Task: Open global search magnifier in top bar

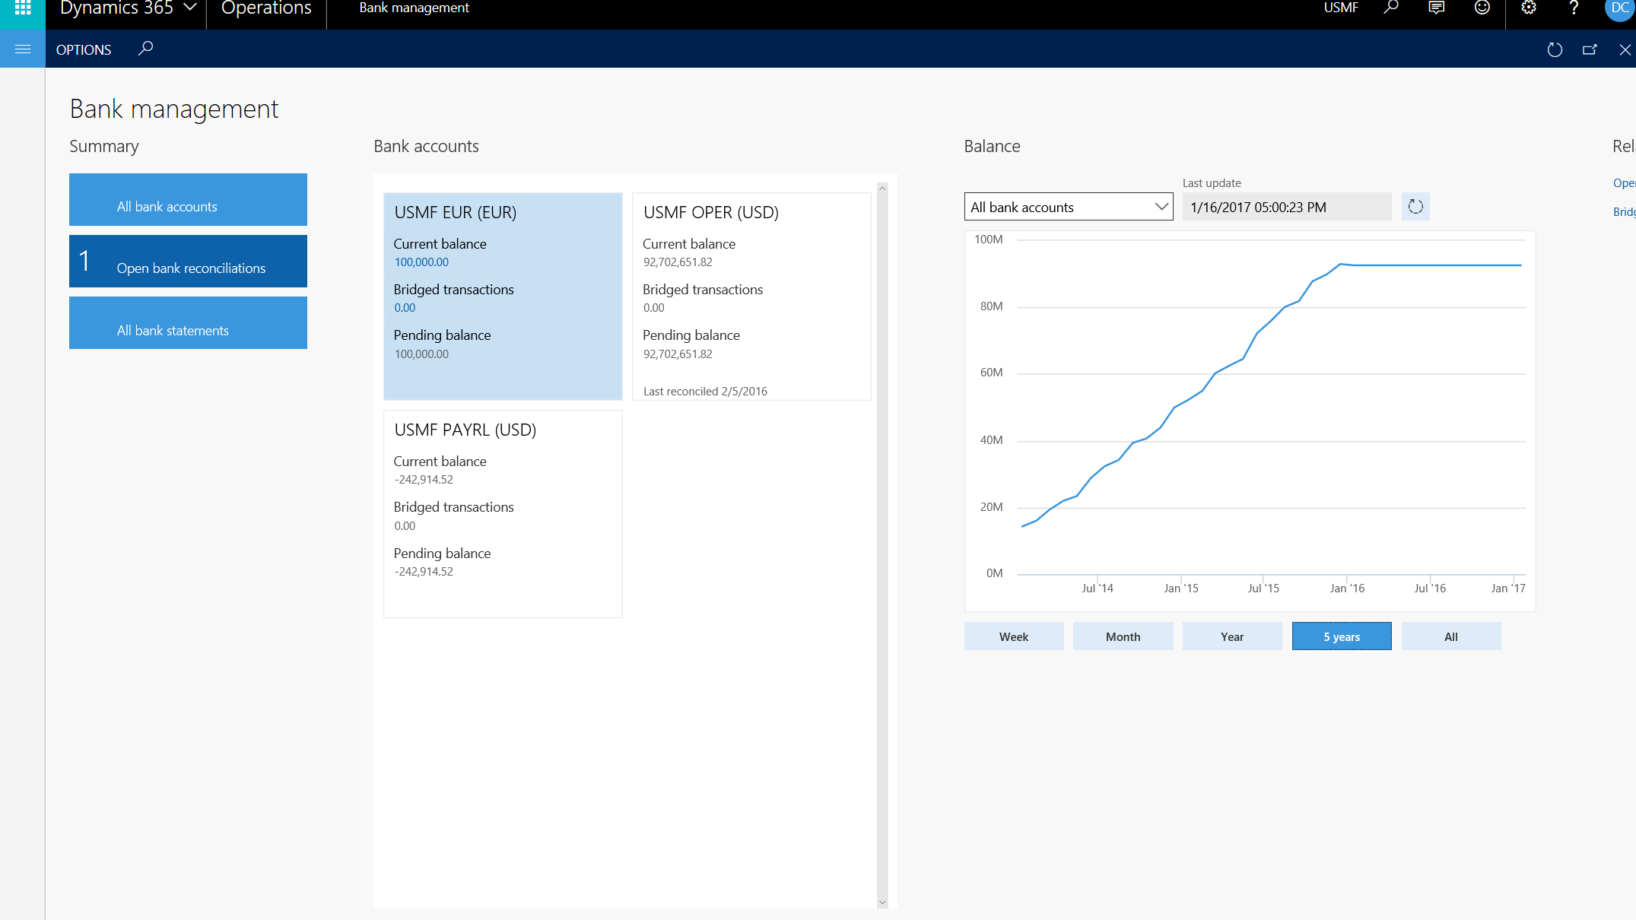Action: (1390, 8)
